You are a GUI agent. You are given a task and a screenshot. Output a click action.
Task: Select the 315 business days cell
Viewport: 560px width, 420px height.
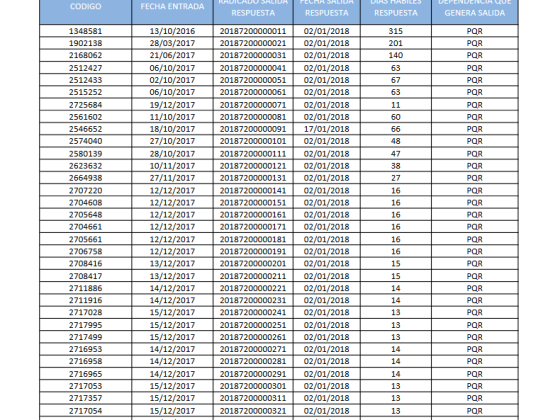pos(396,31)
